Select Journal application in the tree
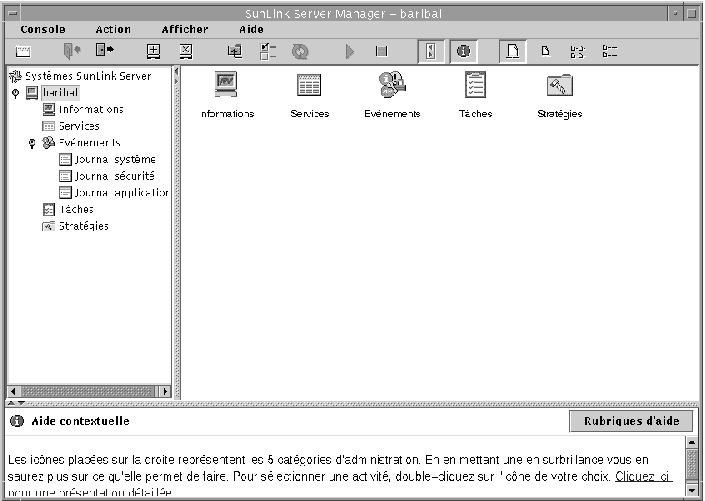 coord(121,193)
